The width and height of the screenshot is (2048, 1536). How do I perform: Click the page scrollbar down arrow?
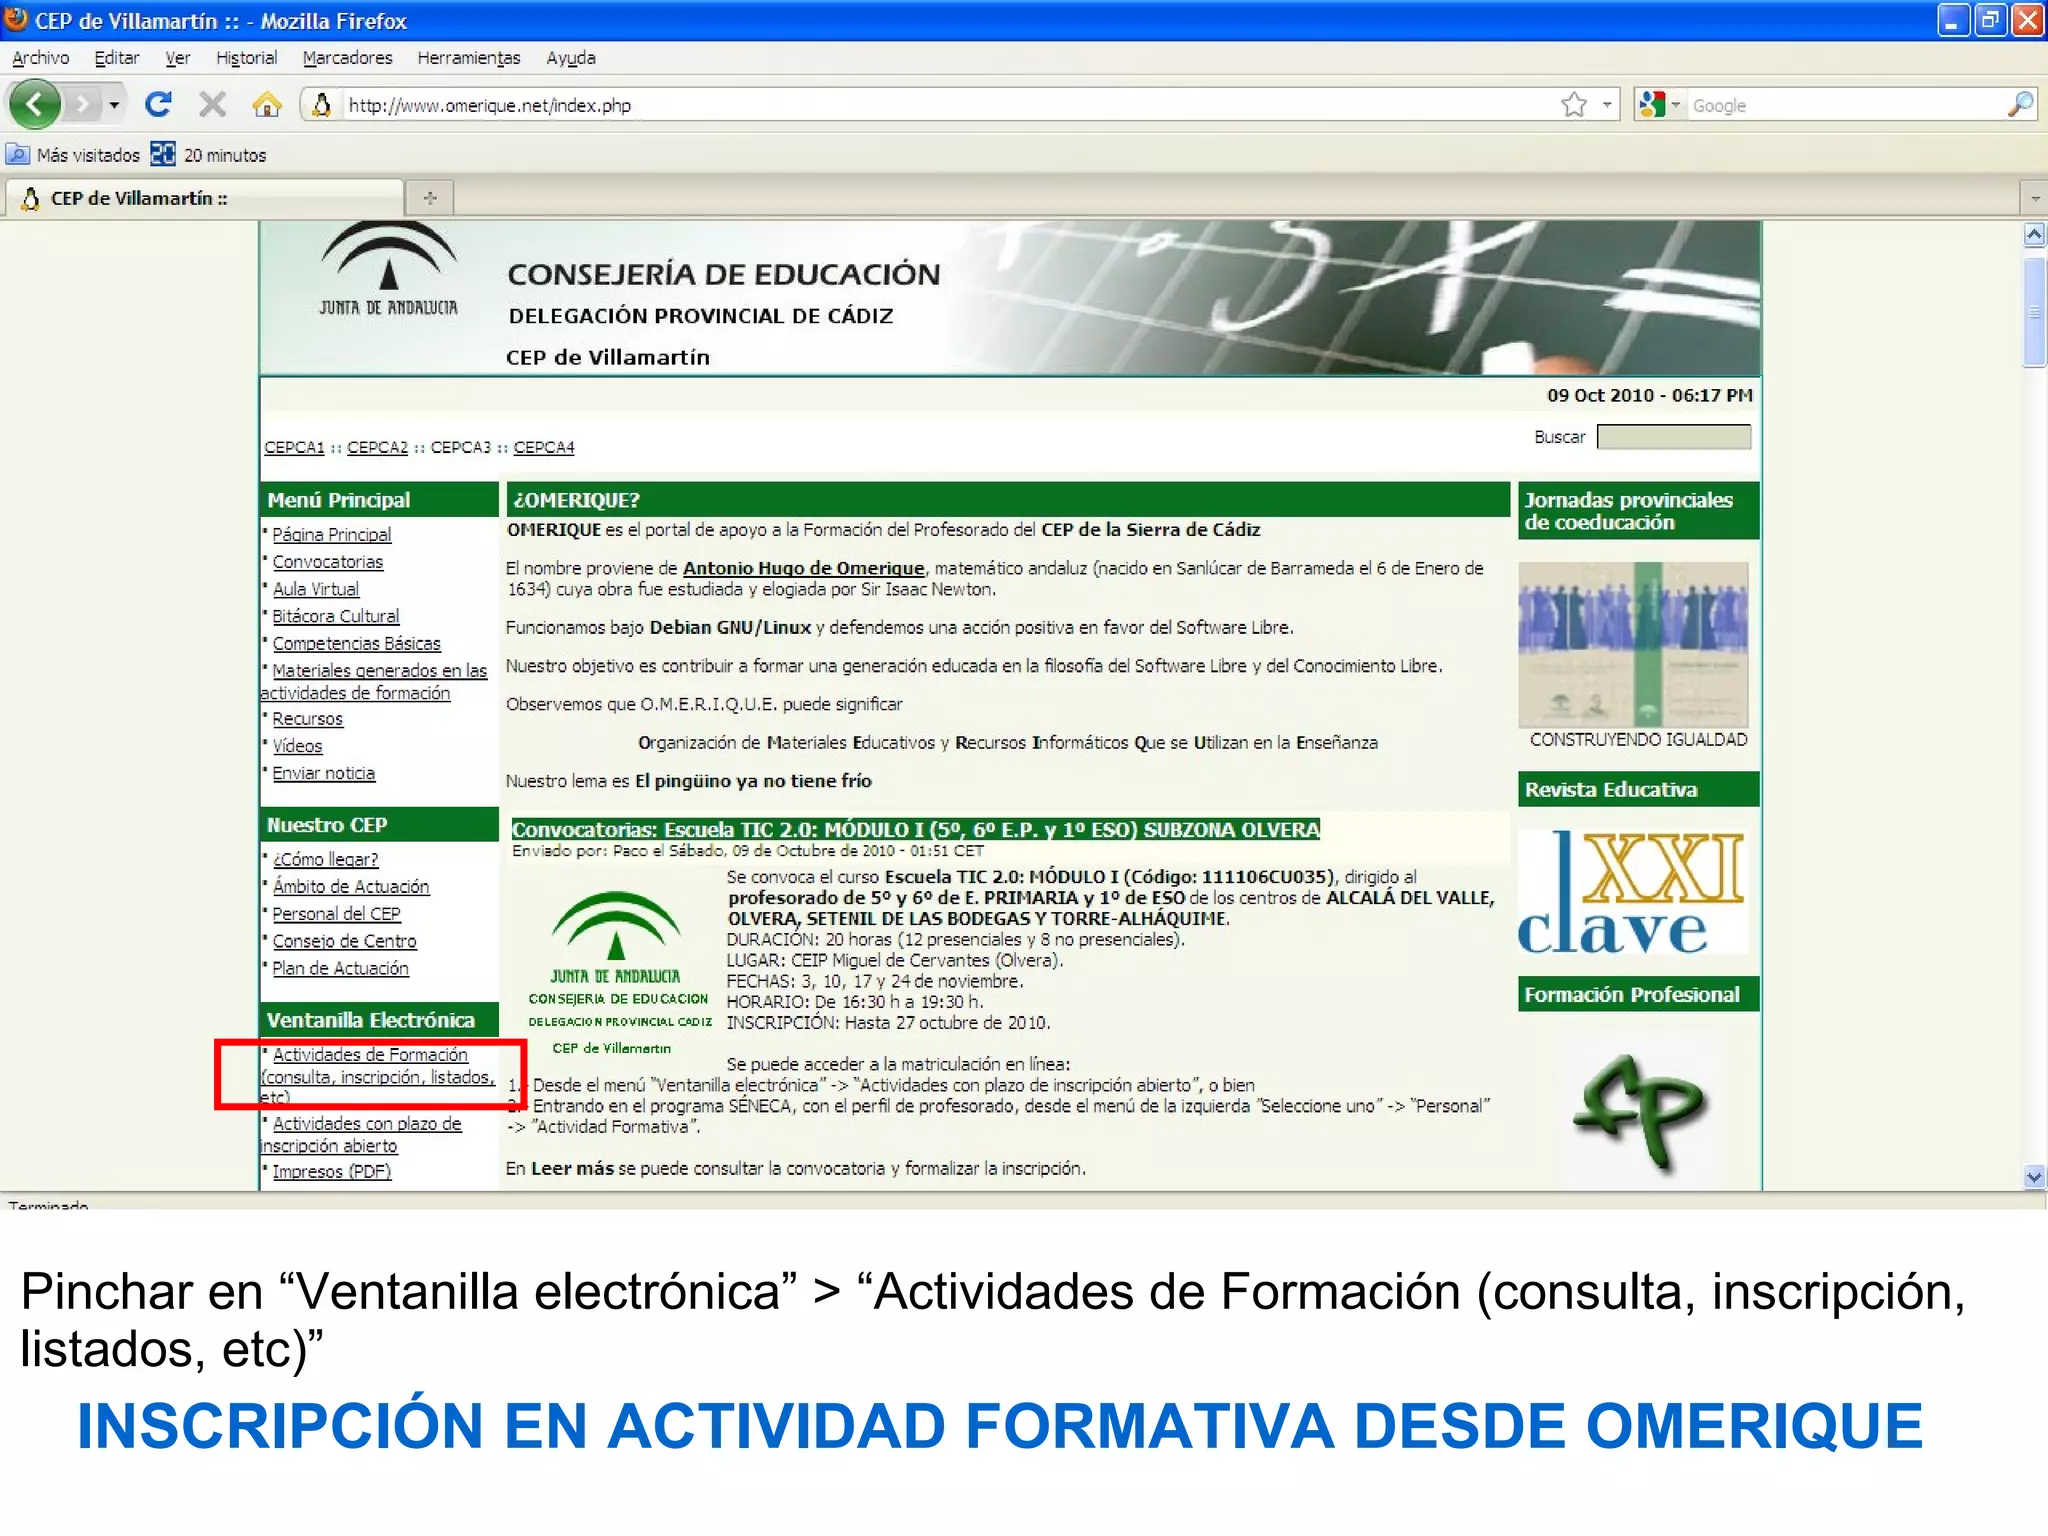2034,1177
